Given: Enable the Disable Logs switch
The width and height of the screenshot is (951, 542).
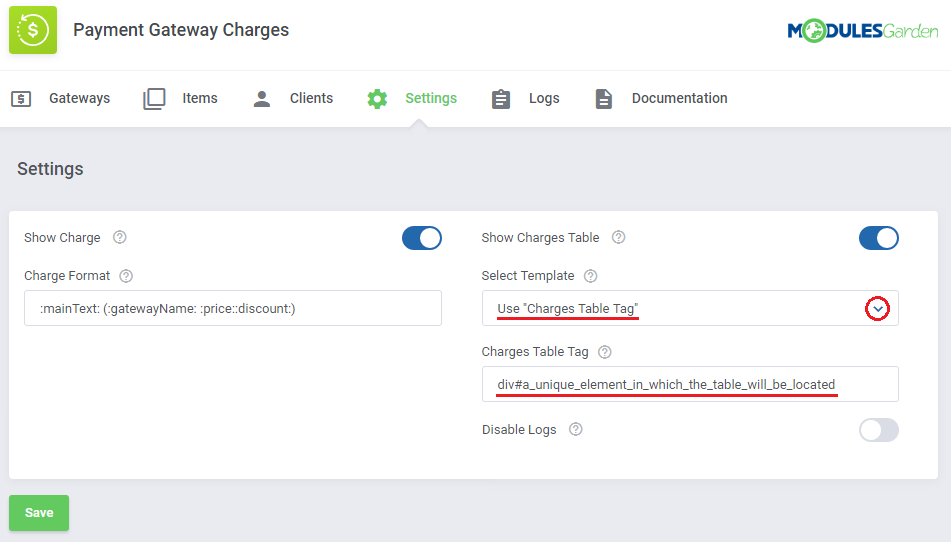Looking at the screenshot, I should (878, 430).
